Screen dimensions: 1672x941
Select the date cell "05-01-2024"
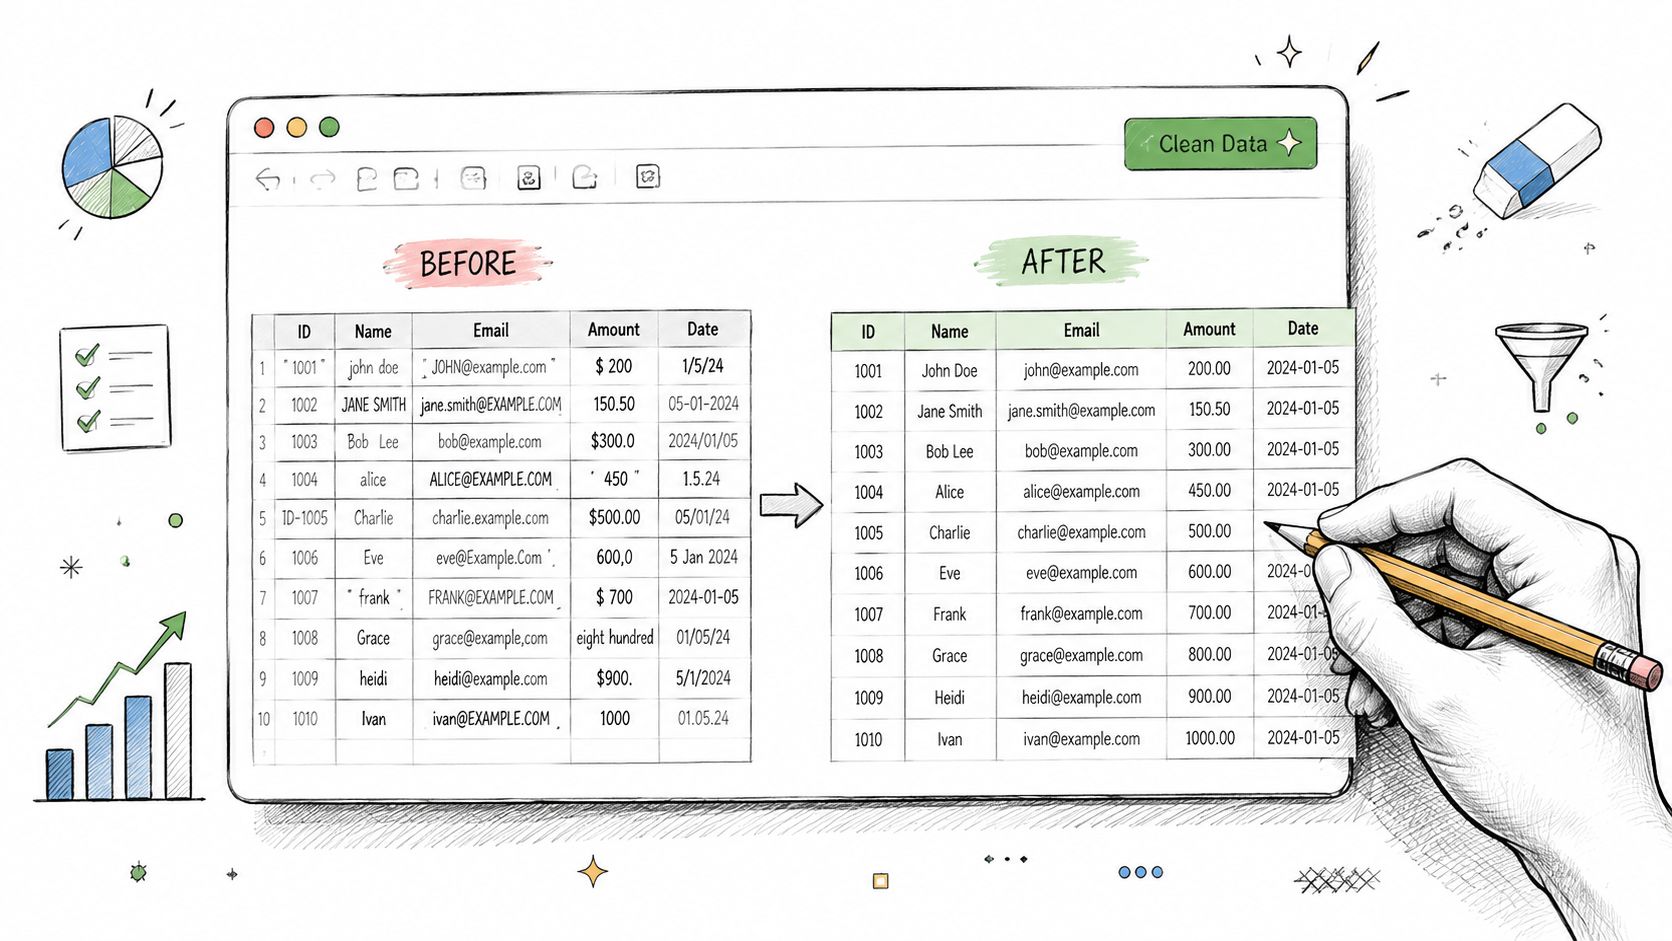click(704, 404)
